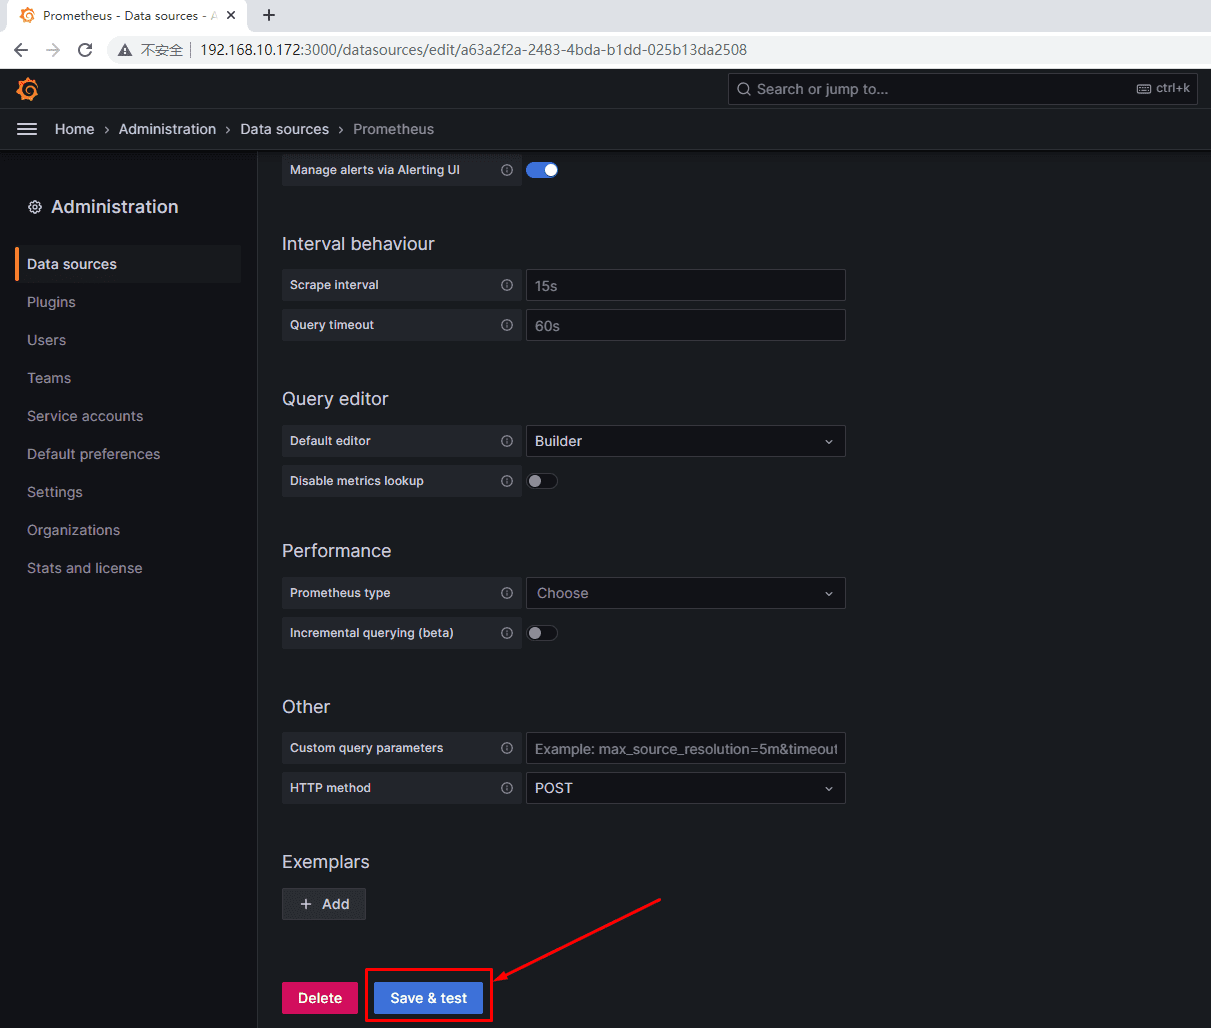Close the Prometheus browser tab
The image size is (1211, 1028).
231,16
